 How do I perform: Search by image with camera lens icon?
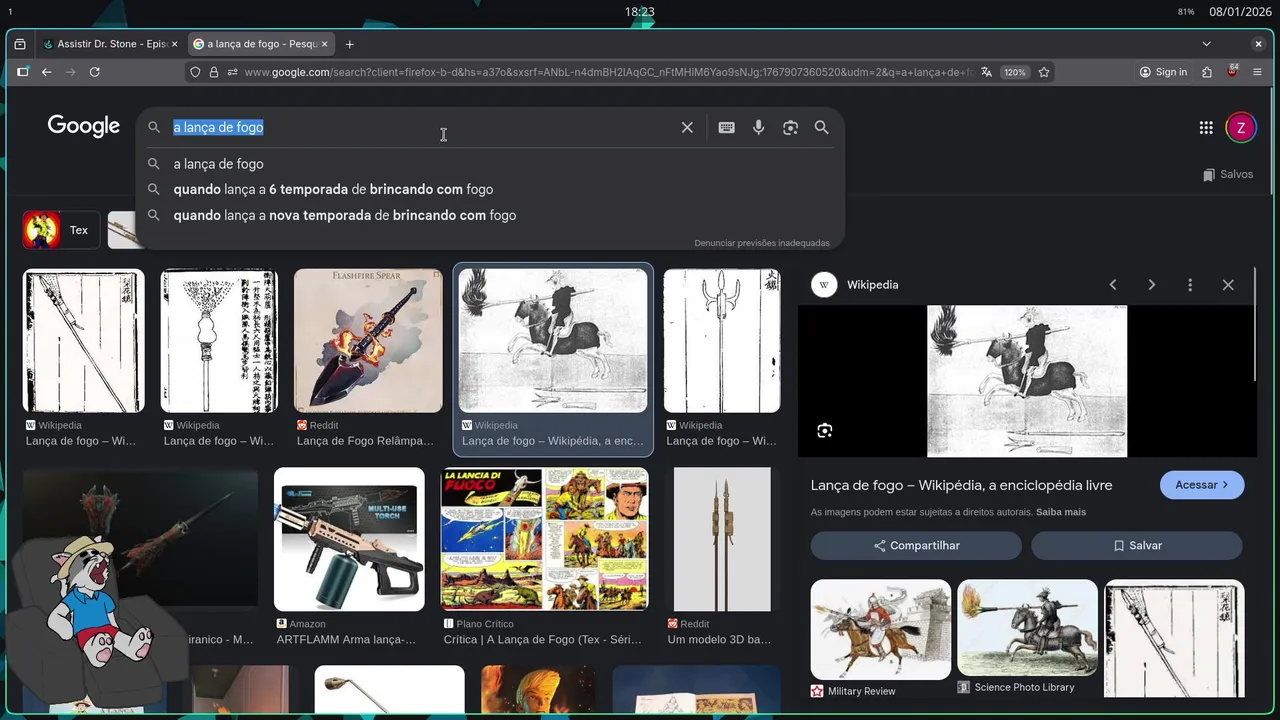point(791,127)
